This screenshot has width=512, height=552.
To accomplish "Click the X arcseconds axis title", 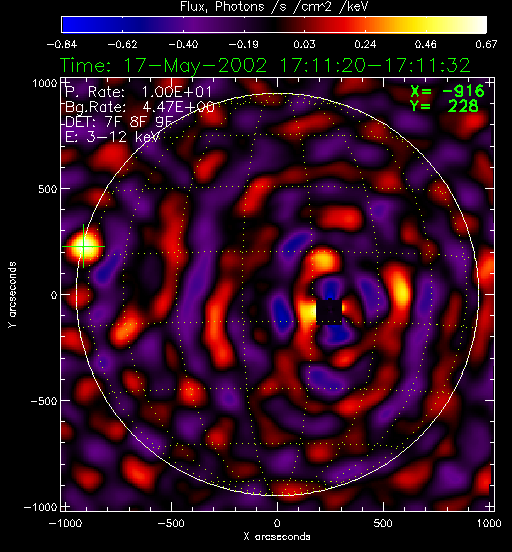I will pos(277,537).
